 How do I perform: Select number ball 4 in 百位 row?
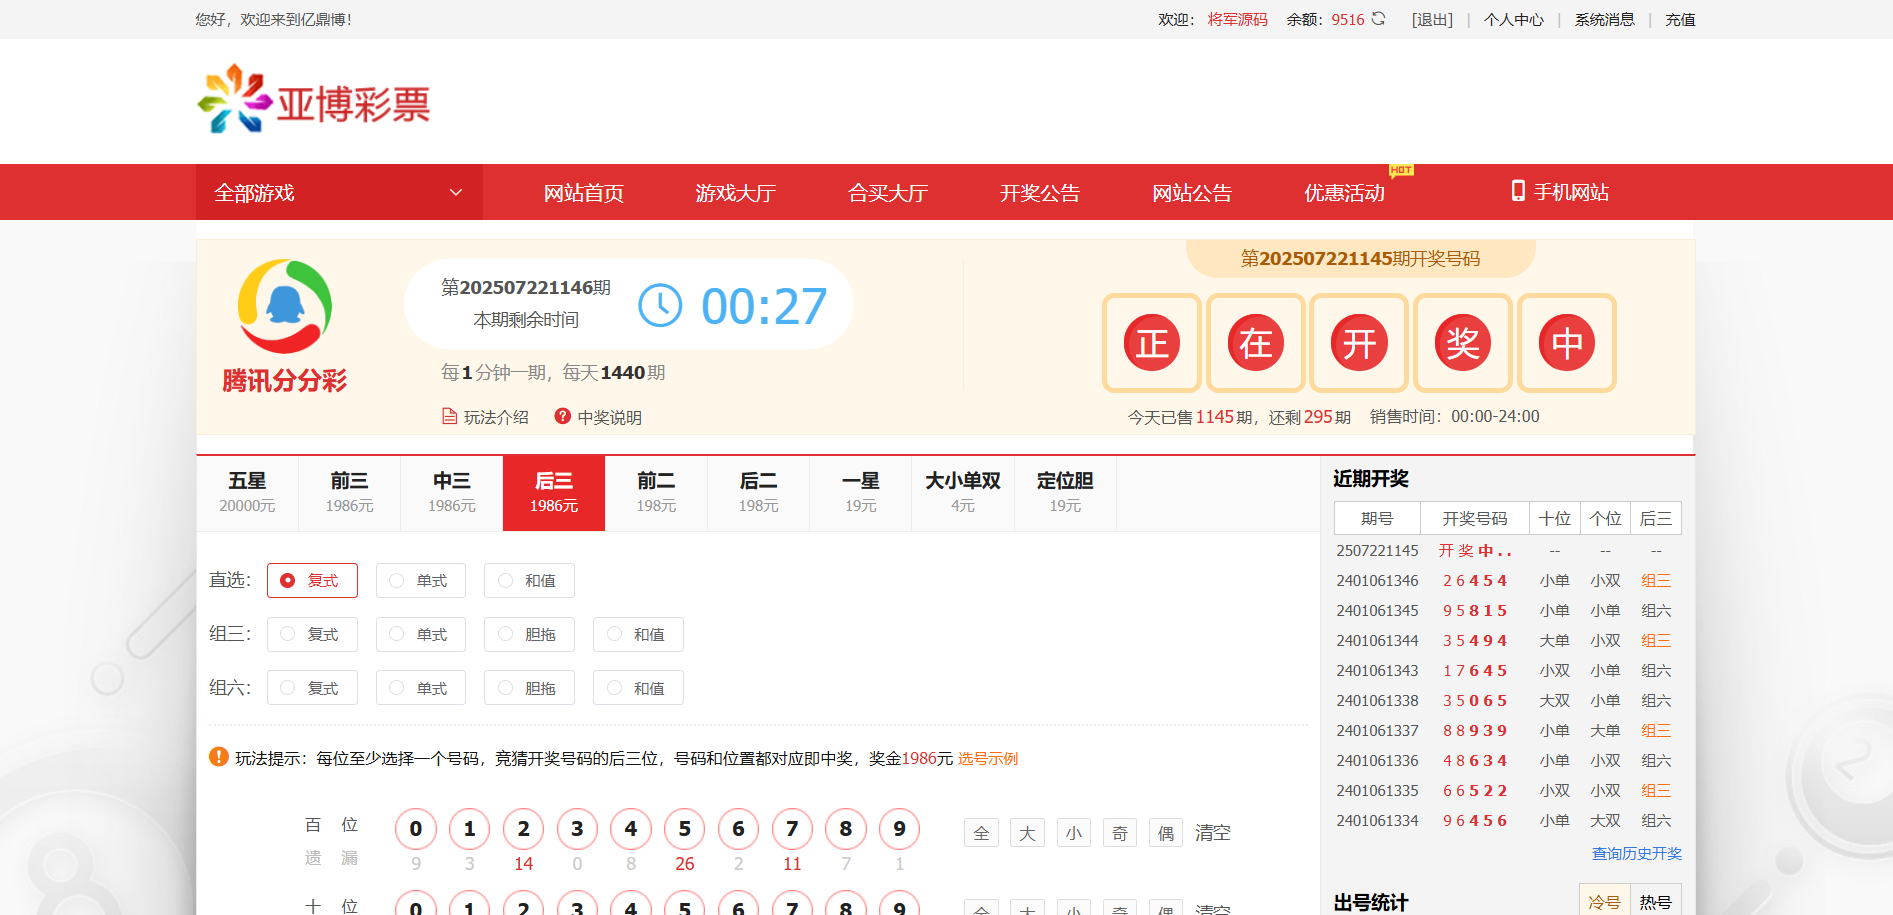(631, 829)
